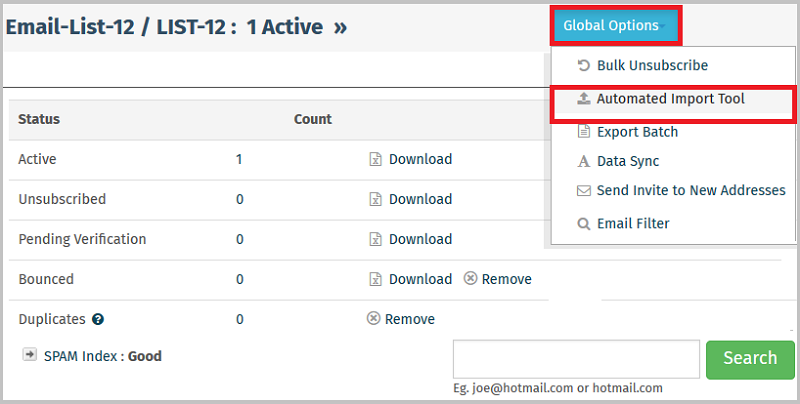This screenshot has height=404, width=800.
Task: Focus the email search input field
Action: click(x=576, y=359)
